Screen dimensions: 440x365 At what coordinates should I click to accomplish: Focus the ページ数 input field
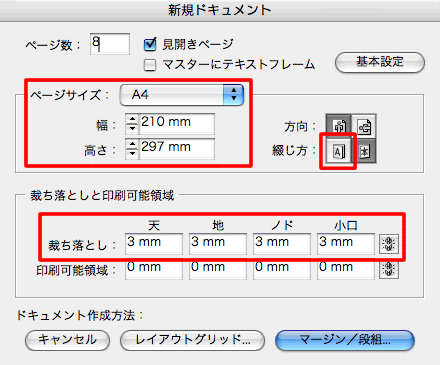(110, 44)
